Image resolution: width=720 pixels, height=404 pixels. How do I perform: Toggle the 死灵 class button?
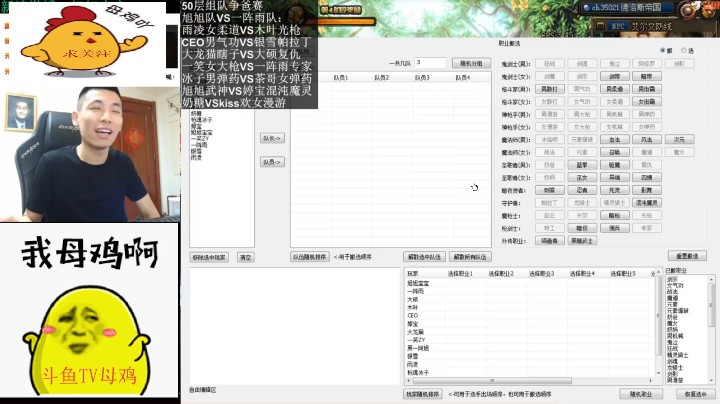click(614, 190)
